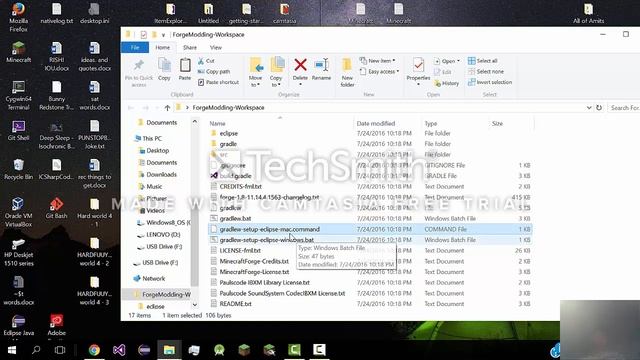Open New item dropdown
Image resolution: width=640 pixels, height=360 pixels.
[x=378, y=61]
